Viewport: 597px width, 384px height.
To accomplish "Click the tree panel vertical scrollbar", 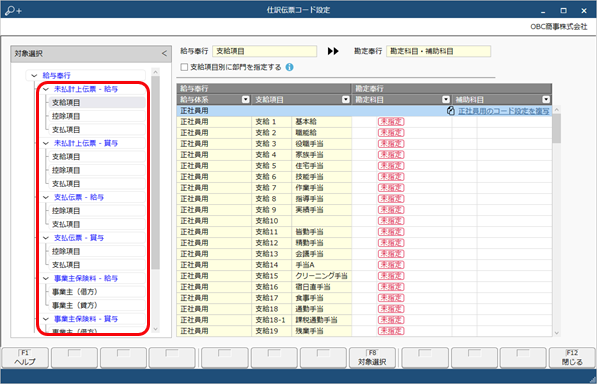I will (155, 172).
